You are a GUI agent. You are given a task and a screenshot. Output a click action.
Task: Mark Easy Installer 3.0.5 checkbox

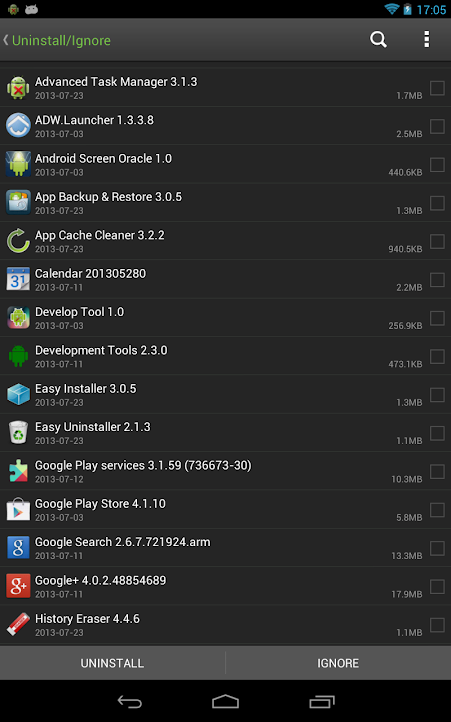(437, 395)
